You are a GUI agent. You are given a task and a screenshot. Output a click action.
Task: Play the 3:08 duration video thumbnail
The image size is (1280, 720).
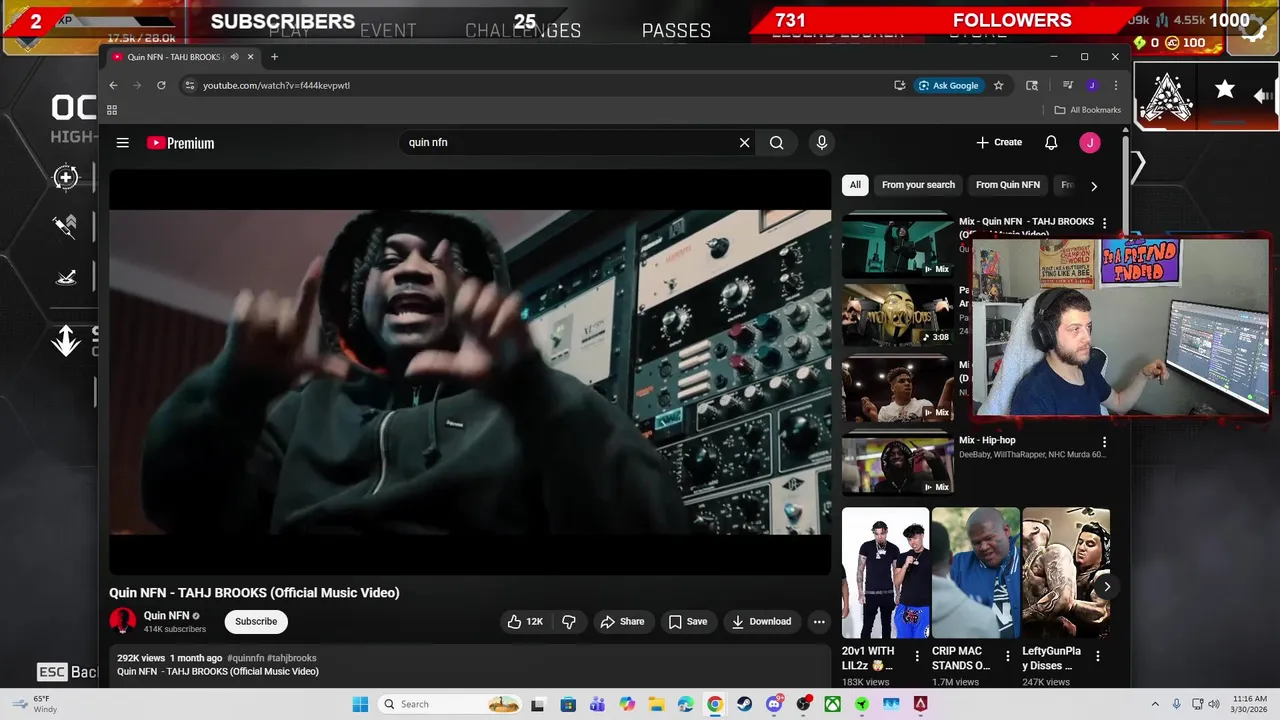[x=897, y=315]
